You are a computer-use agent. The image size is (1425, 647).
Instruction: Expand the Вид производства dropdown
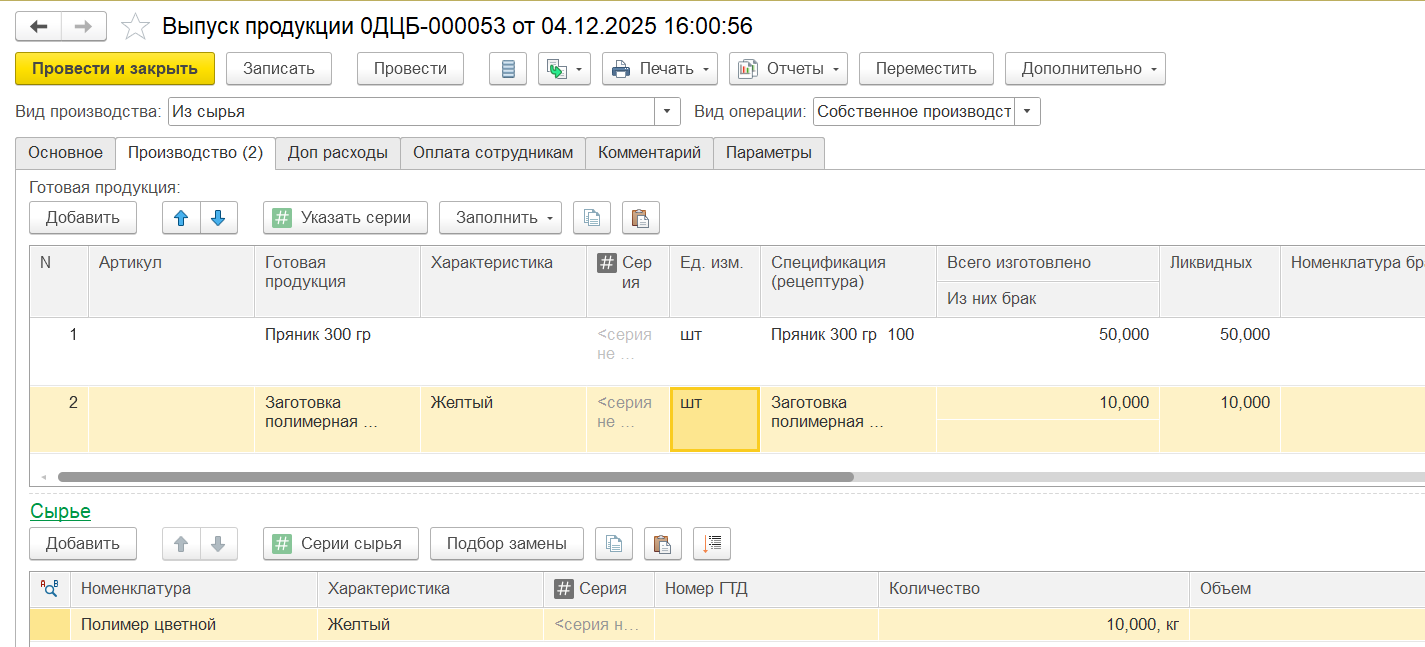click(667, 111)
